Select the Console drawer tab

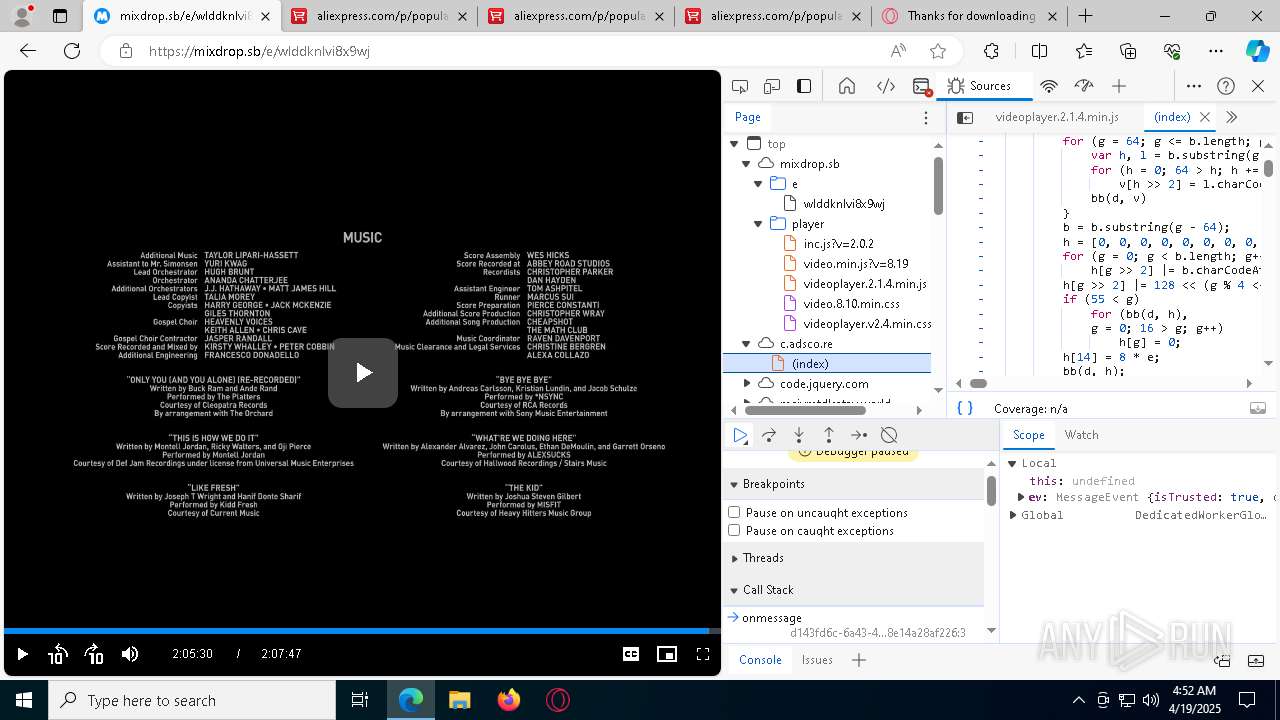coord(760,660)
